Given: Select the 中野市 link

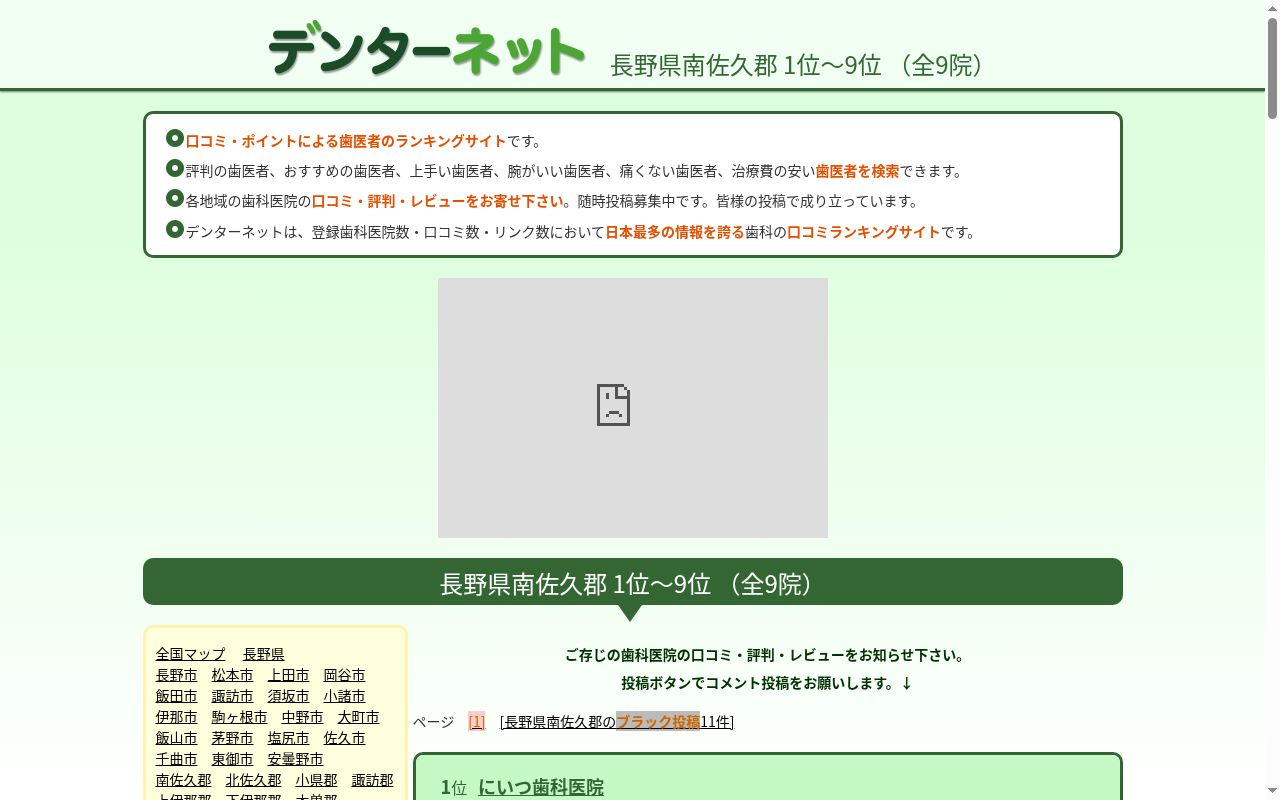Looking at the screenshot, I should [x=303, y=717].
